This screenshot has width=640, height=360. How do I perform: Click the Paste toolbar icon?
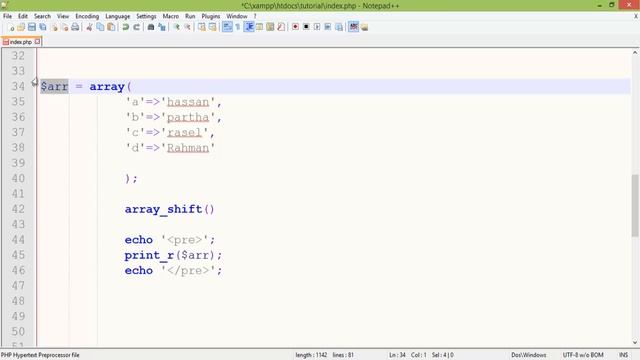point(111,27)
